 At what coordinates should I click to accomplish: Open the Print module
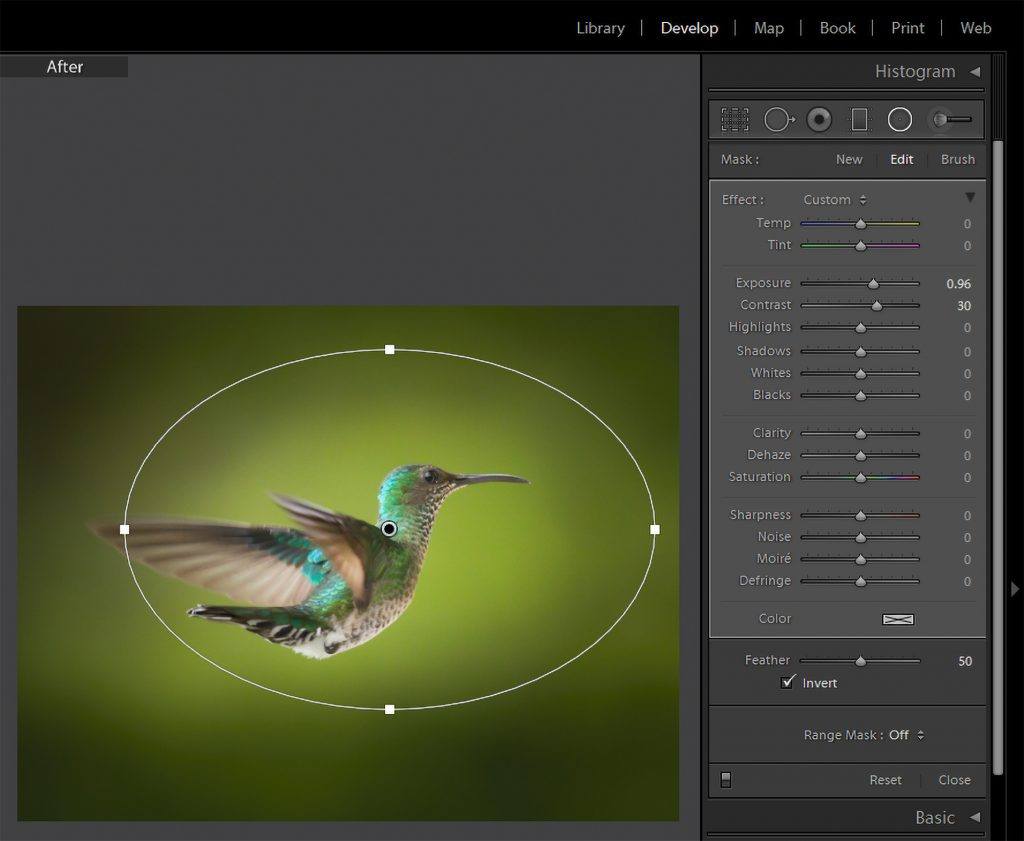point(907,28)
